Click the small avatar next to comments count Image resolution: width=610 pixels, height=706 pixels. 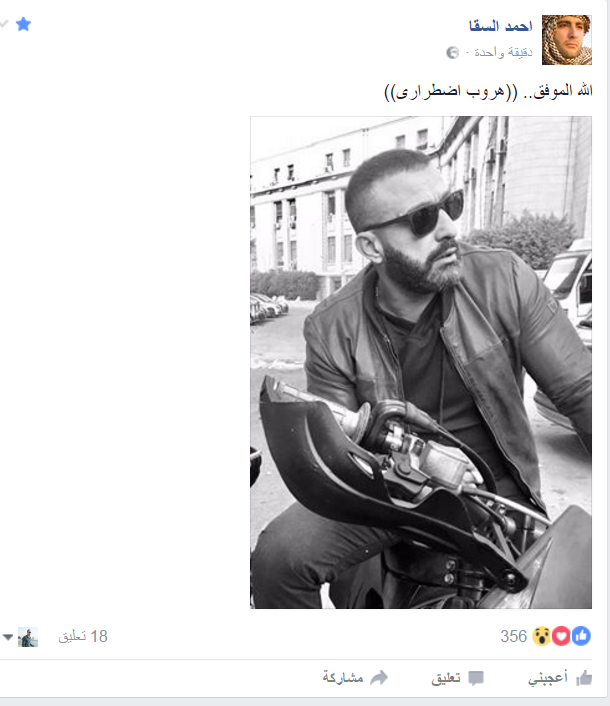(x=28, y=637)
